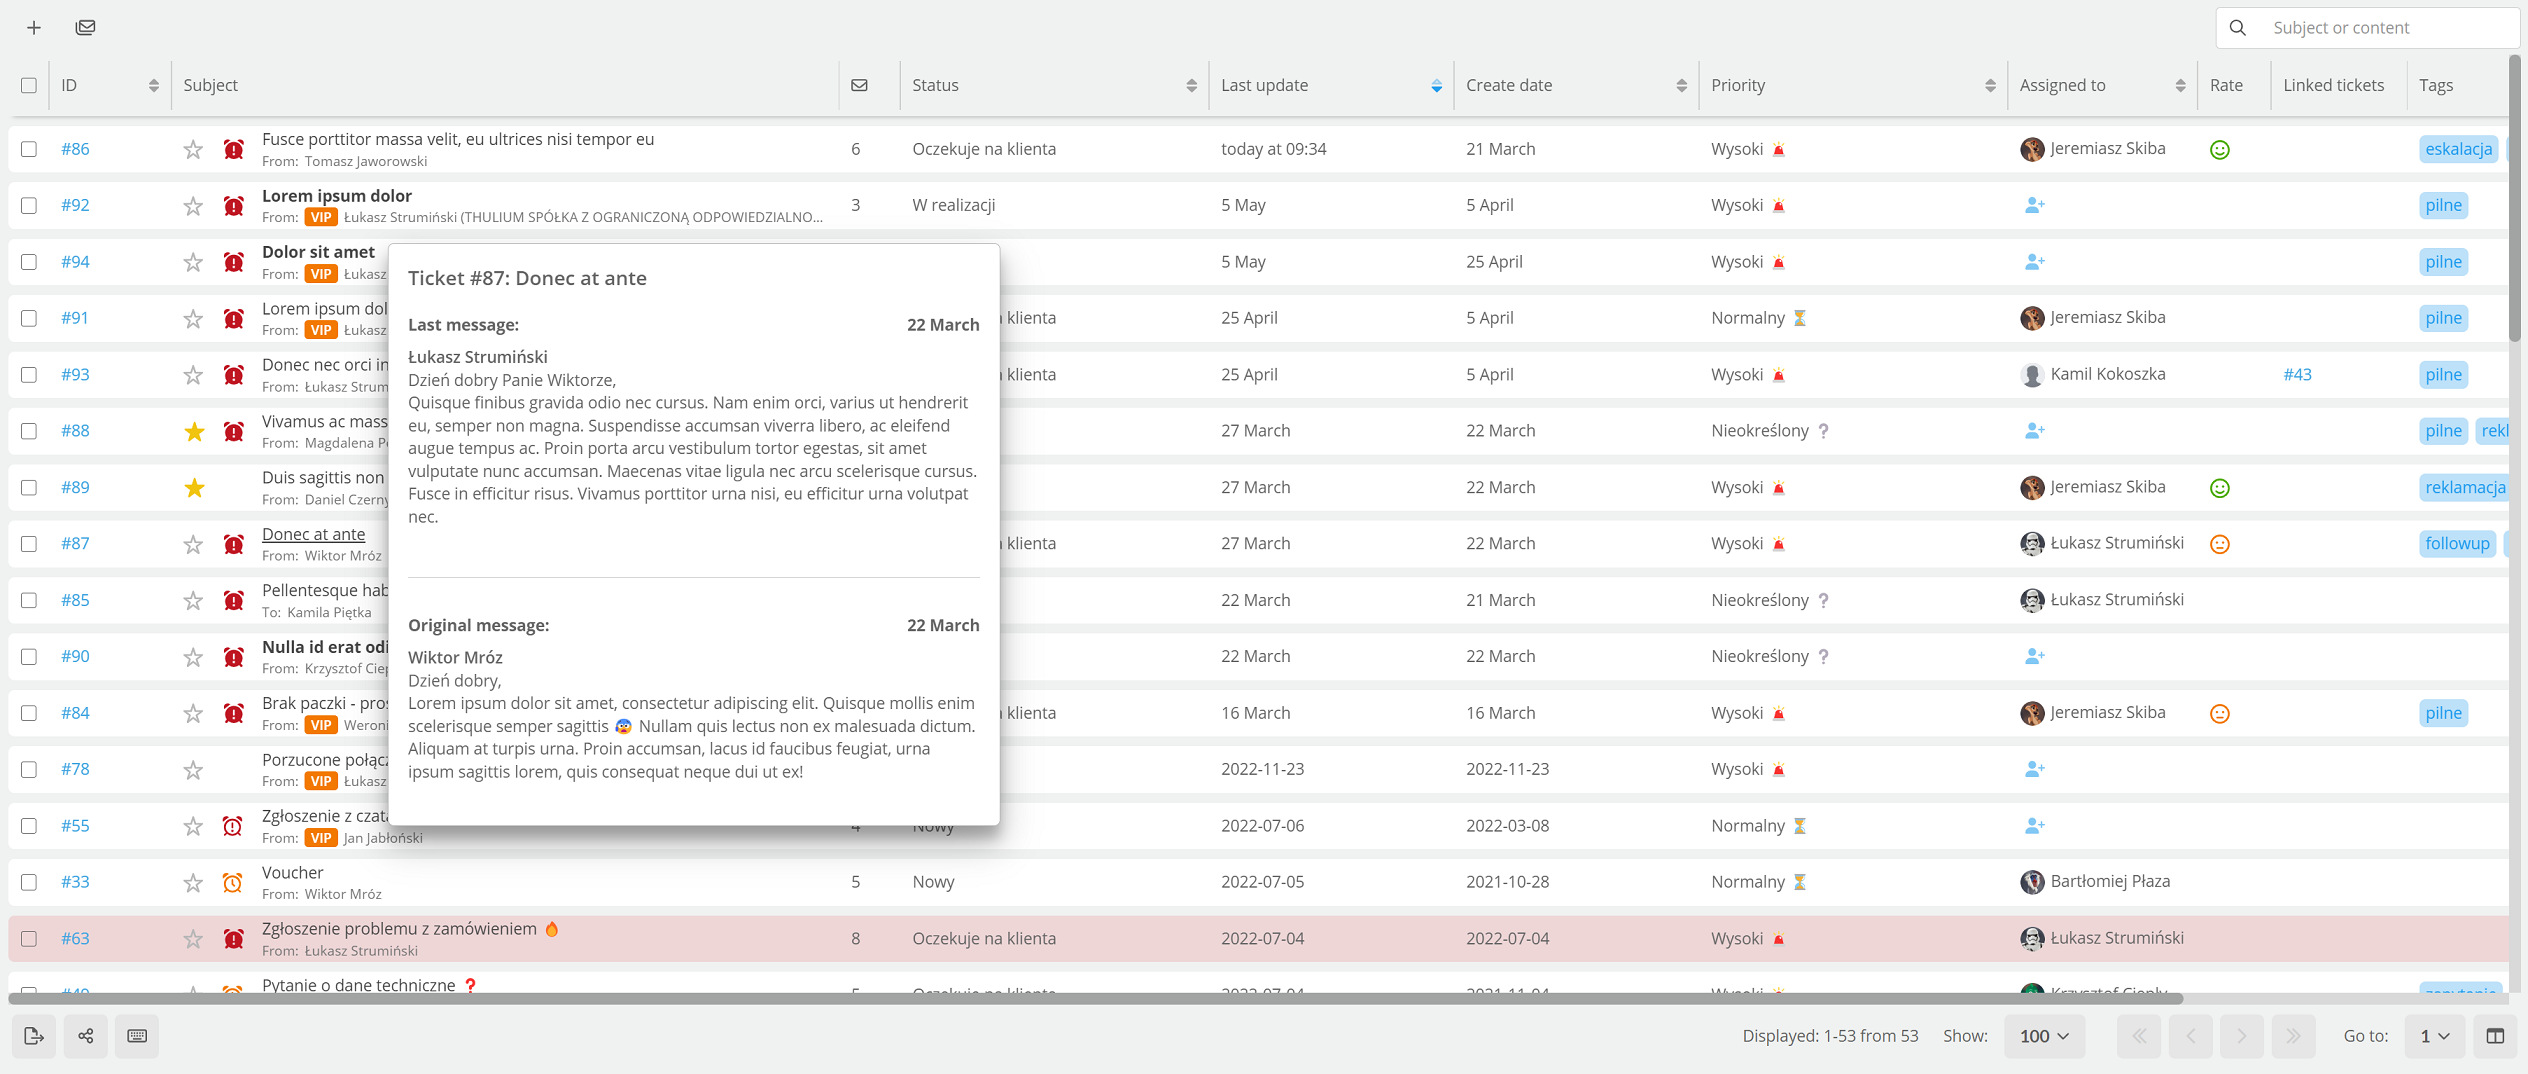Screen dimensions: 2528x1074
Task: Click the reklamacja tag on ticket #89
Action: click(x=2465, y=487)
